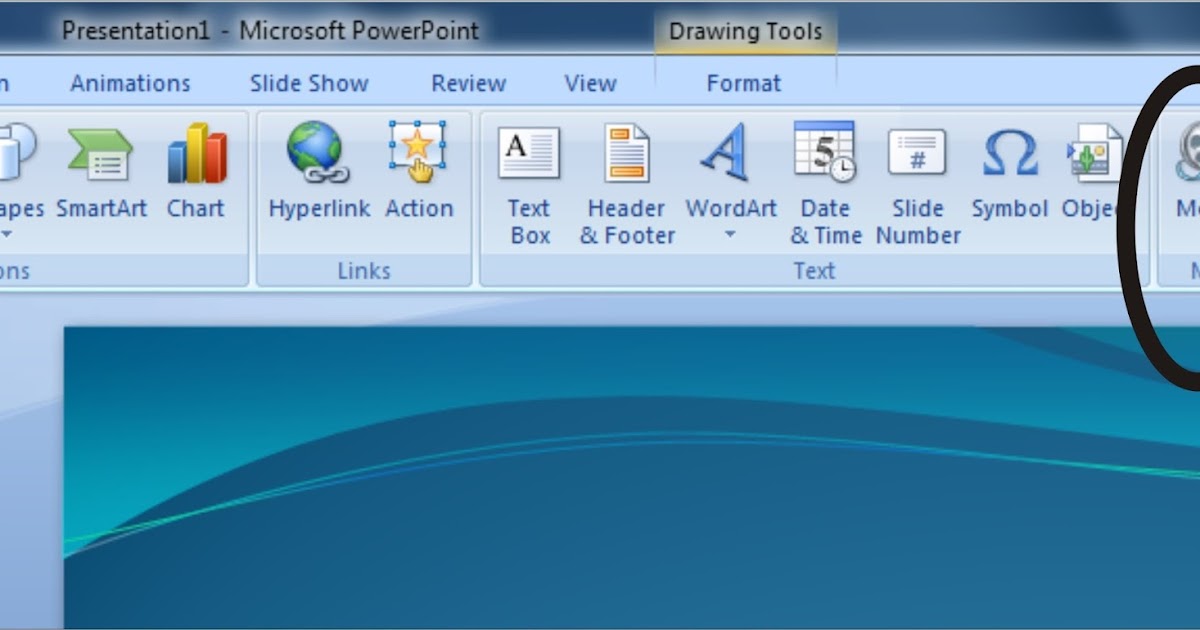The image size is (1200, 630).
Task: Open the View tab
Action: [x=590, y=84]
